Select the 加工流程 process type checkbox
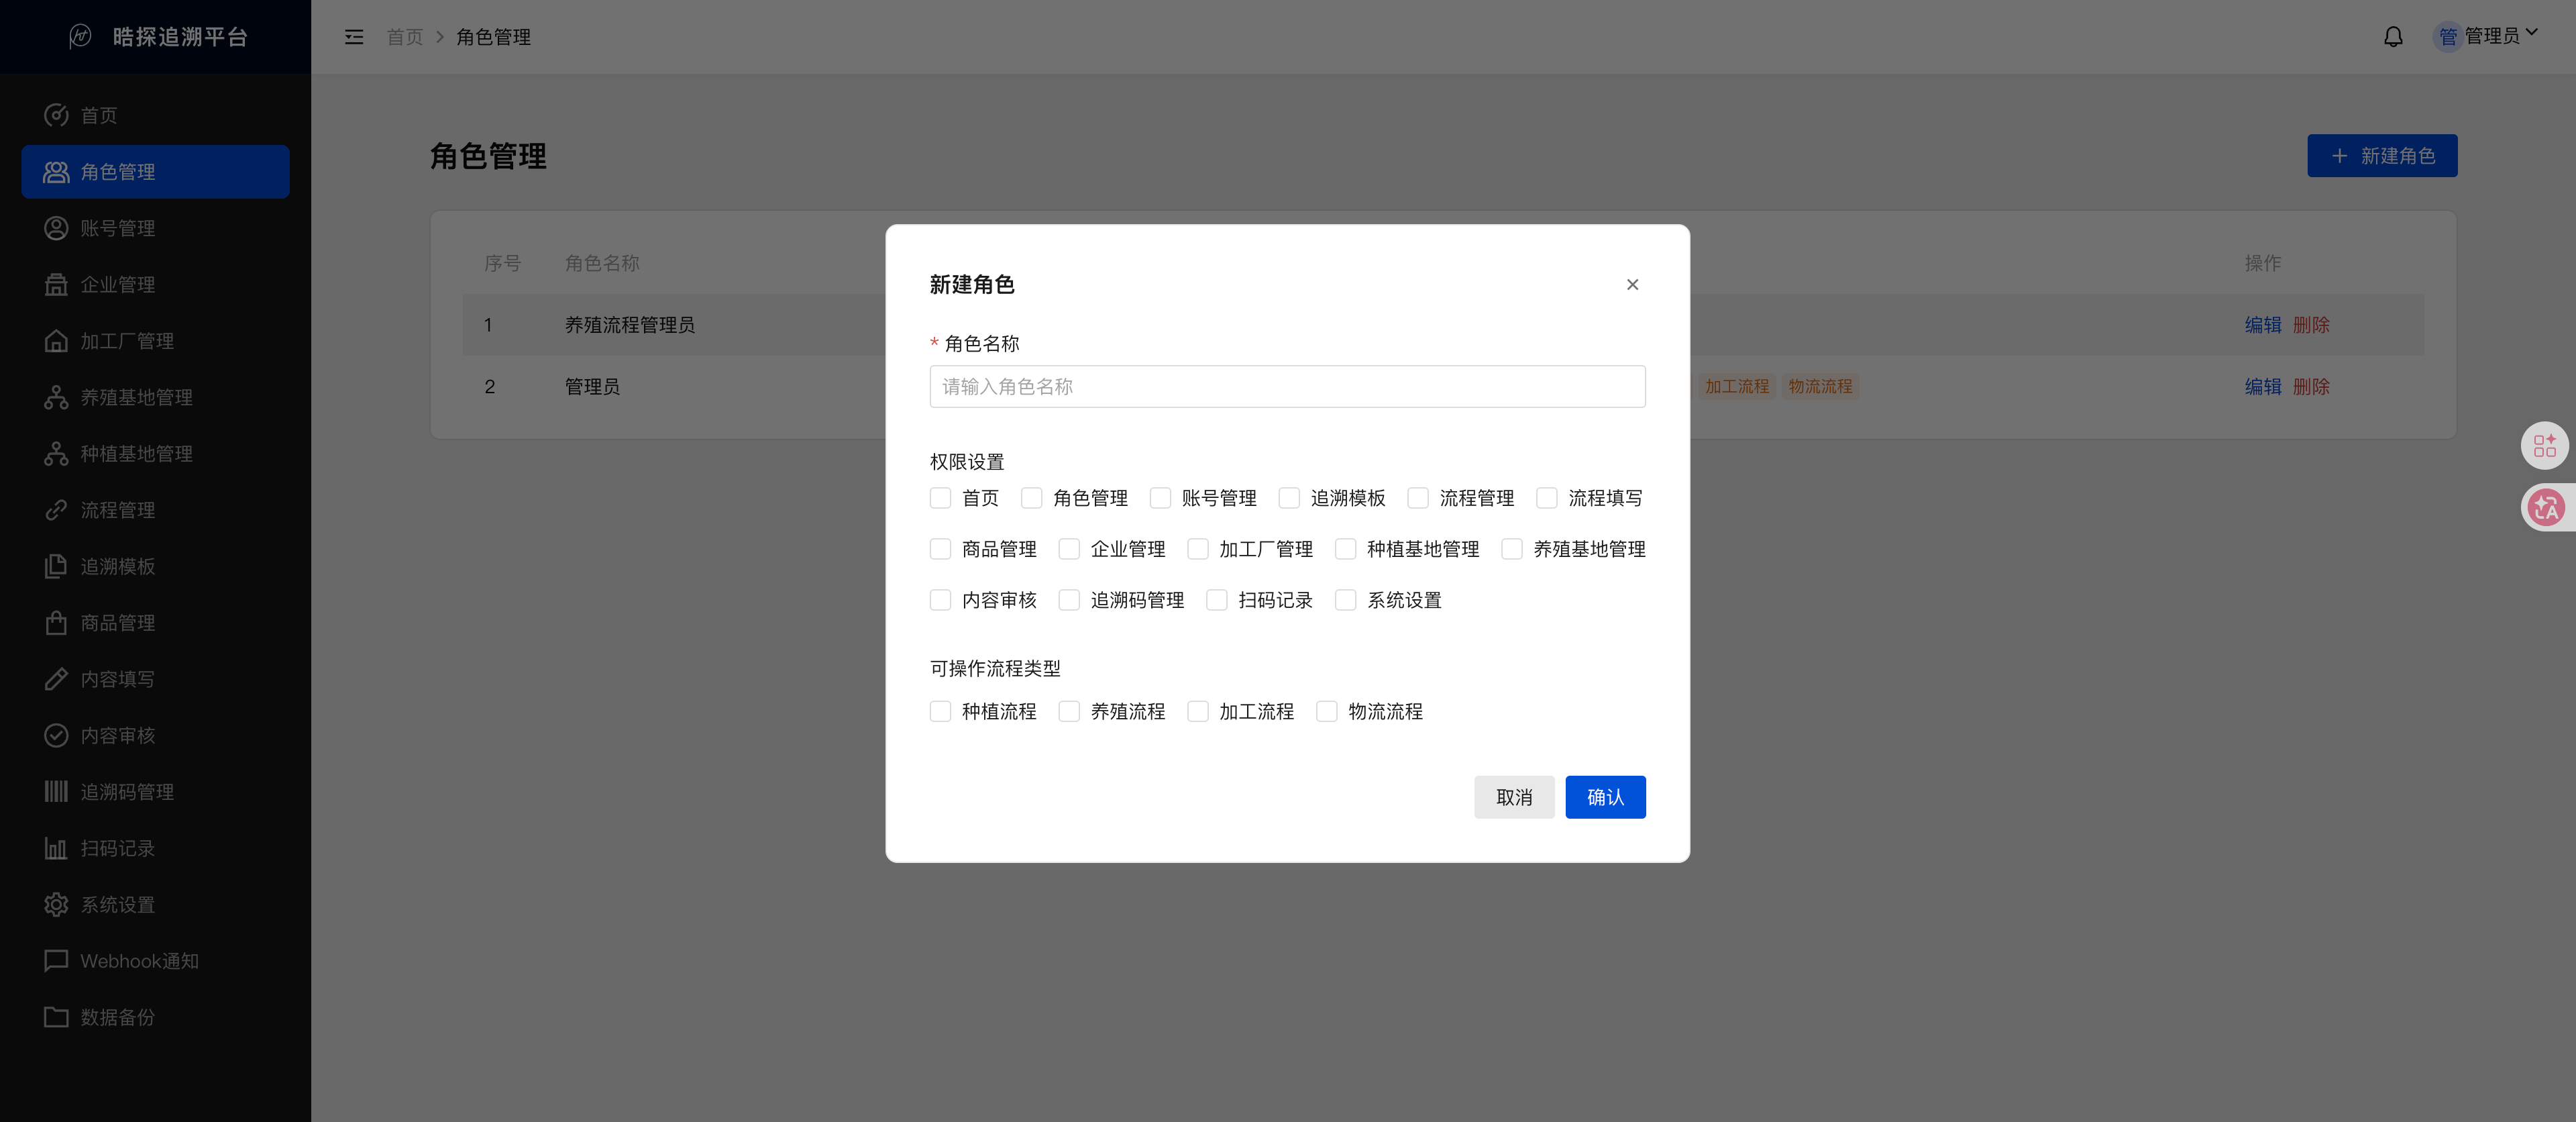 (x=1198, y=711)
